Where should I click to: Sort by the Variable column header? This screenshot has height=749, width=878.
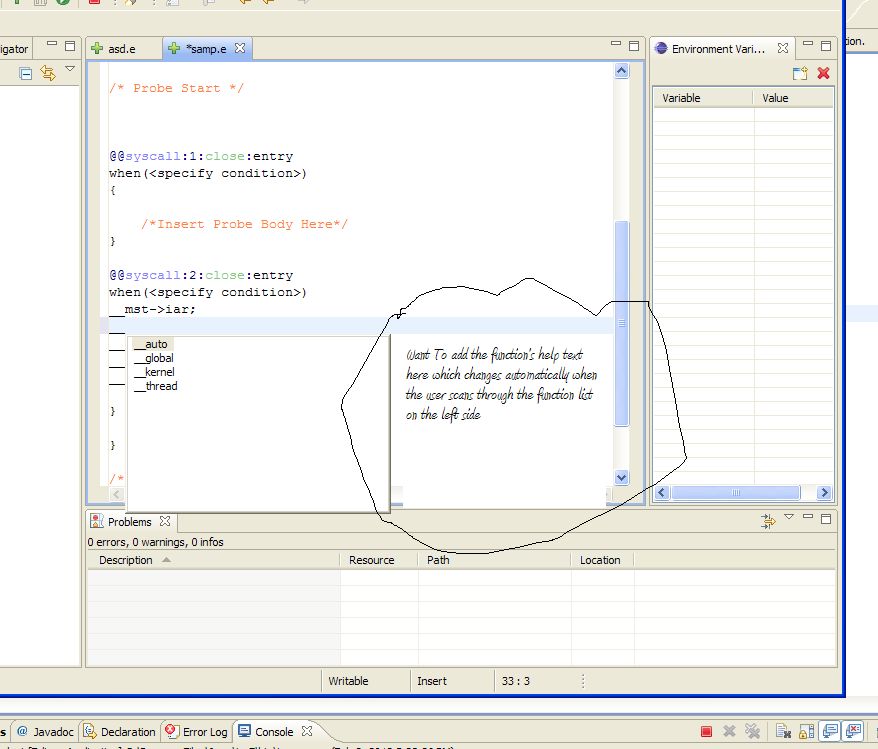pyautogui.click(x=703, y=98)
